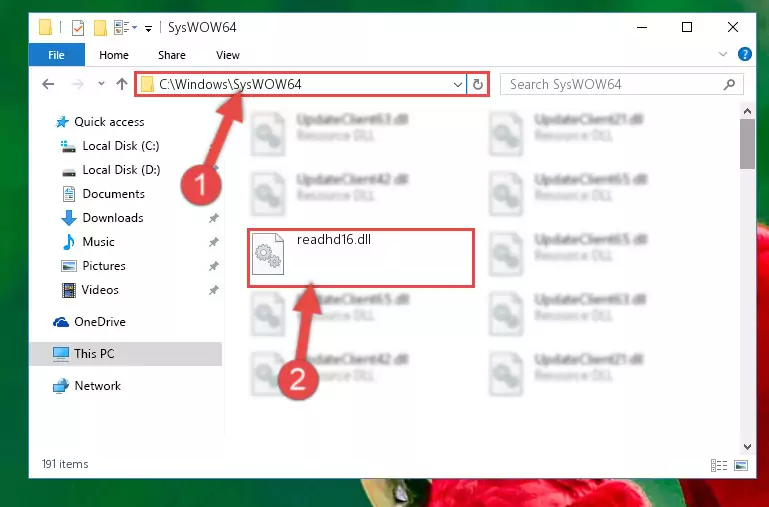This screenshot has width=769, height=507.
Task: Click the address bar path C:\Windows\SysWOW64
Action: click(x=231, y=84)
